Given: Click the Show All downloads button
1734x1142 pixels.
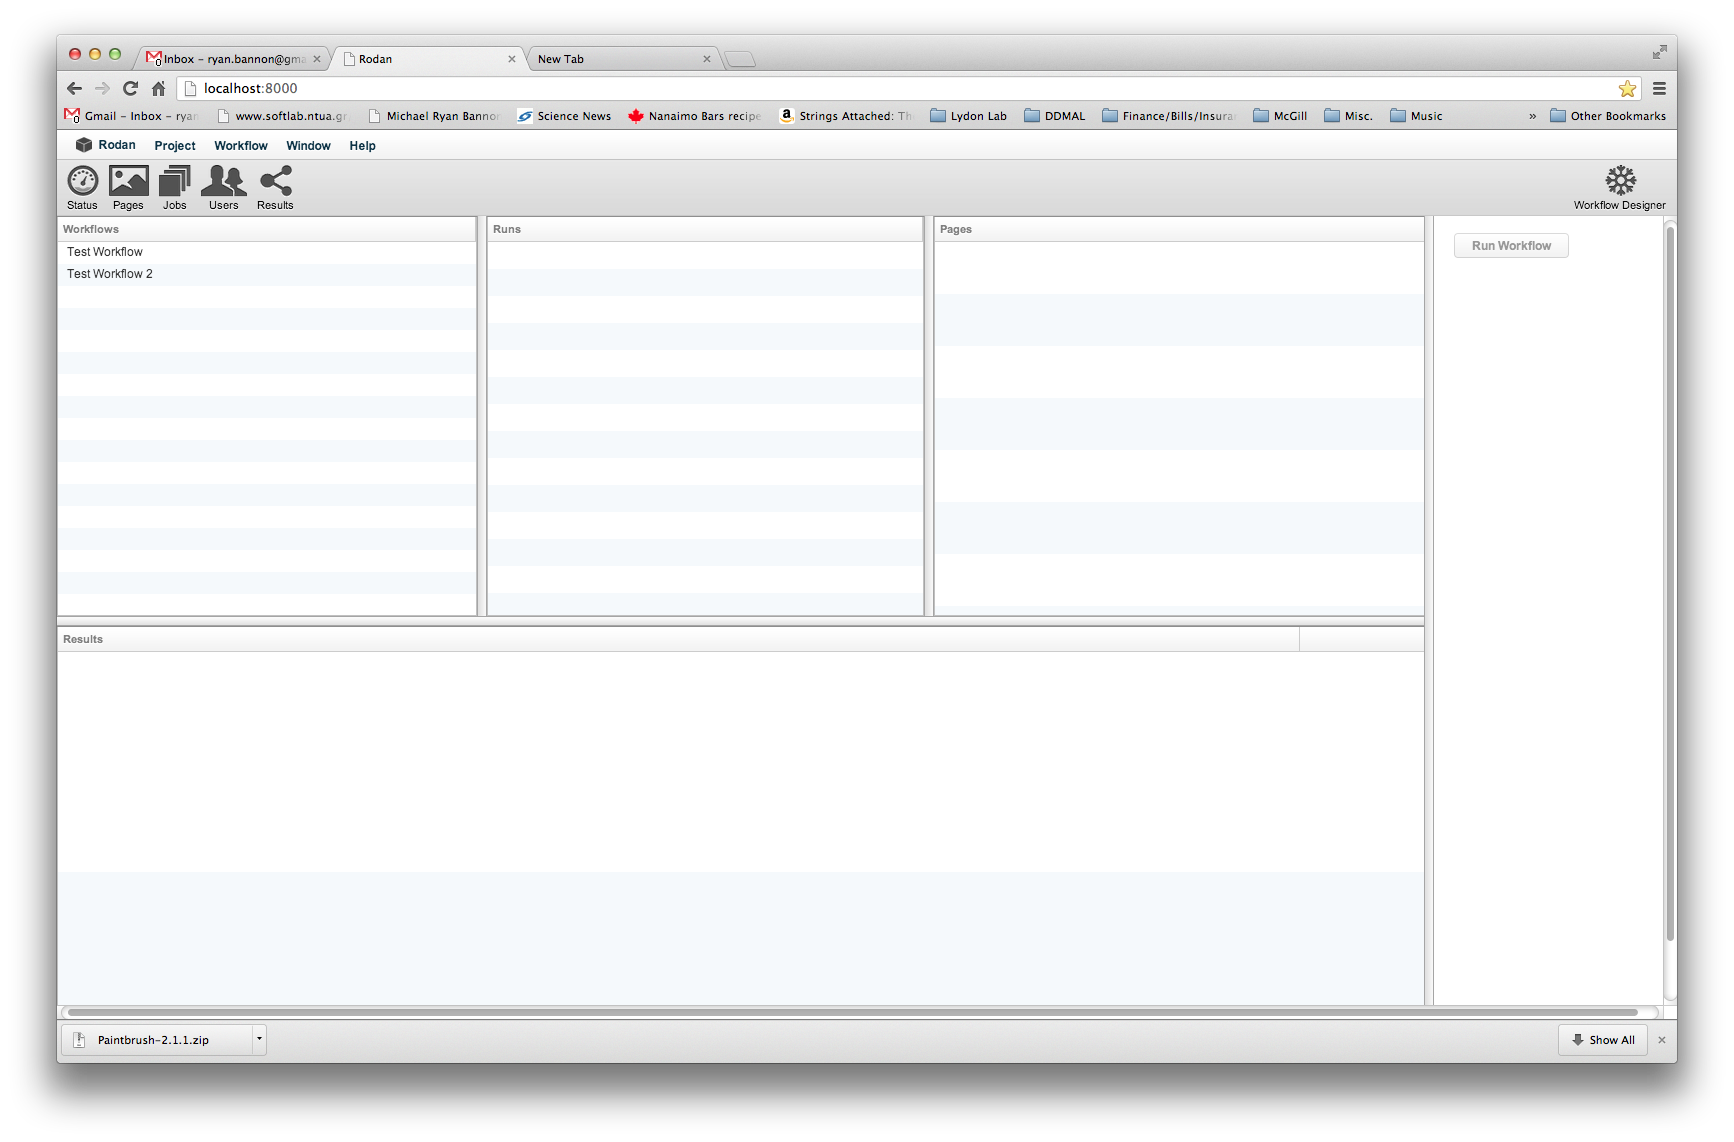Looking at the screenshot, I should click(1602, 1039).
